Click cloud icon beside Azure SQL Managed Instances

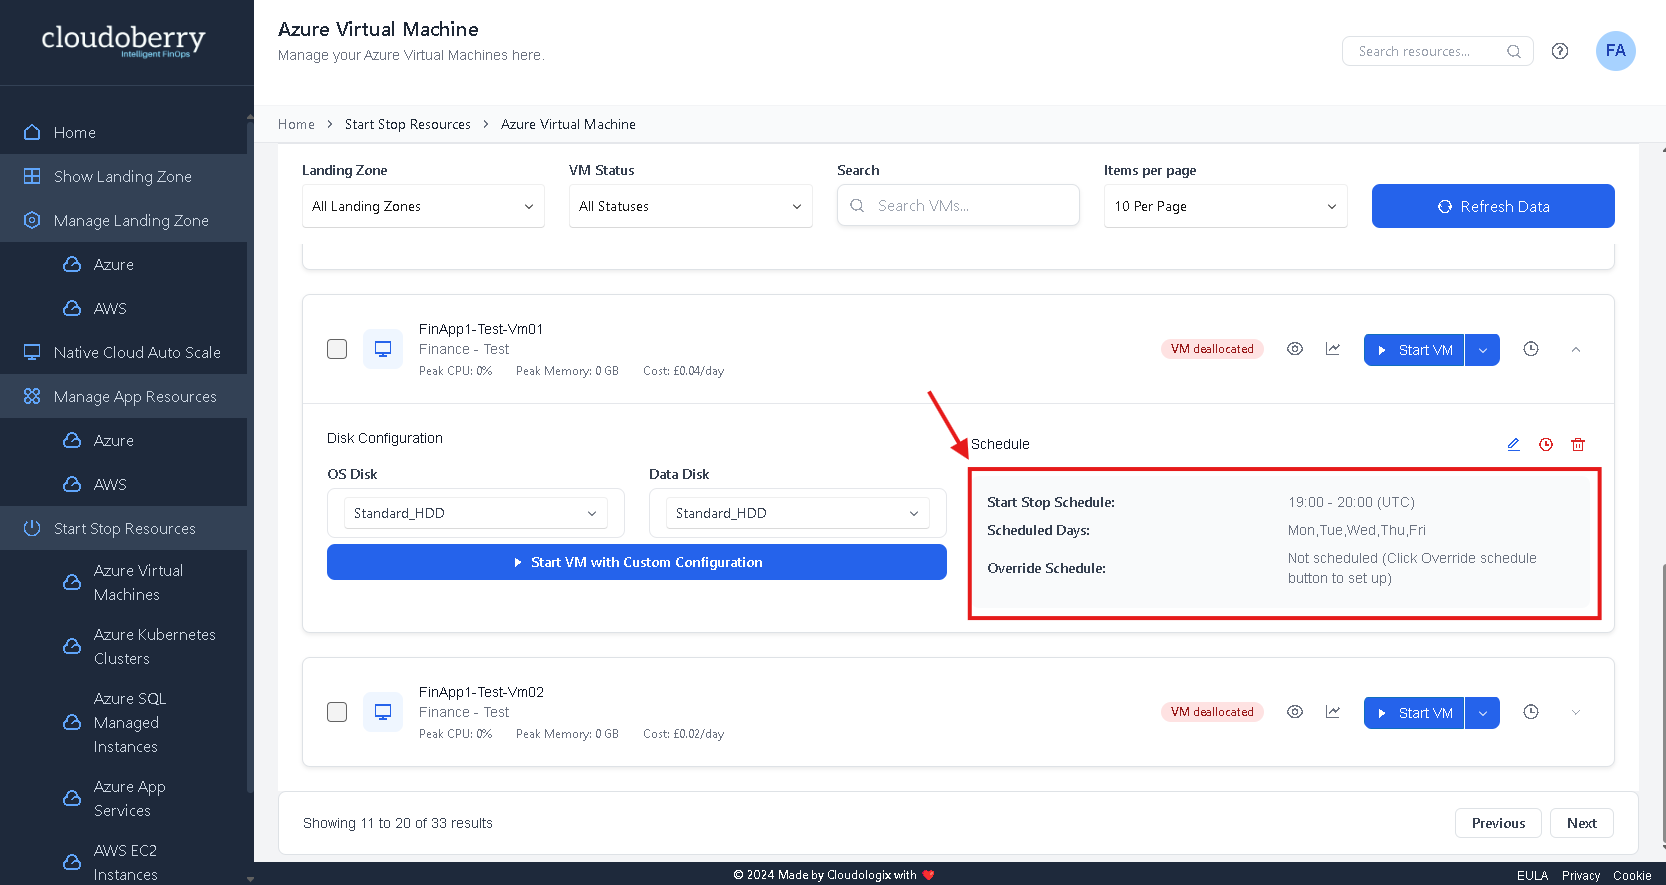tap(72, 722)
